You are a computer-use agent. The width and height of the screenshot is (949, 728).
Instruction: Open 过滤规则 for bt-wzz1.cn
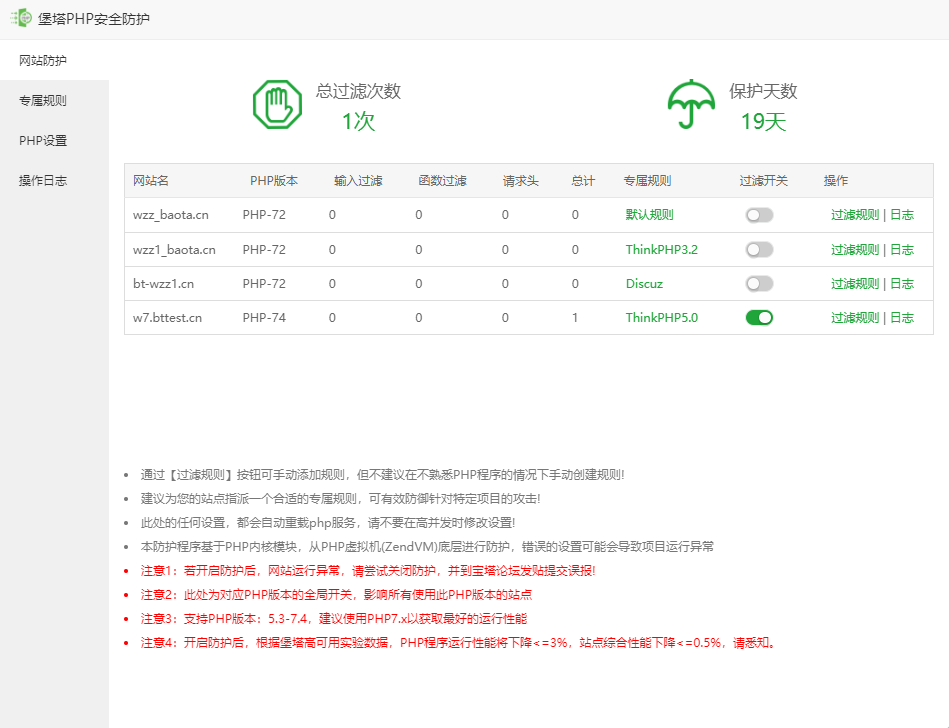[855, 283]
